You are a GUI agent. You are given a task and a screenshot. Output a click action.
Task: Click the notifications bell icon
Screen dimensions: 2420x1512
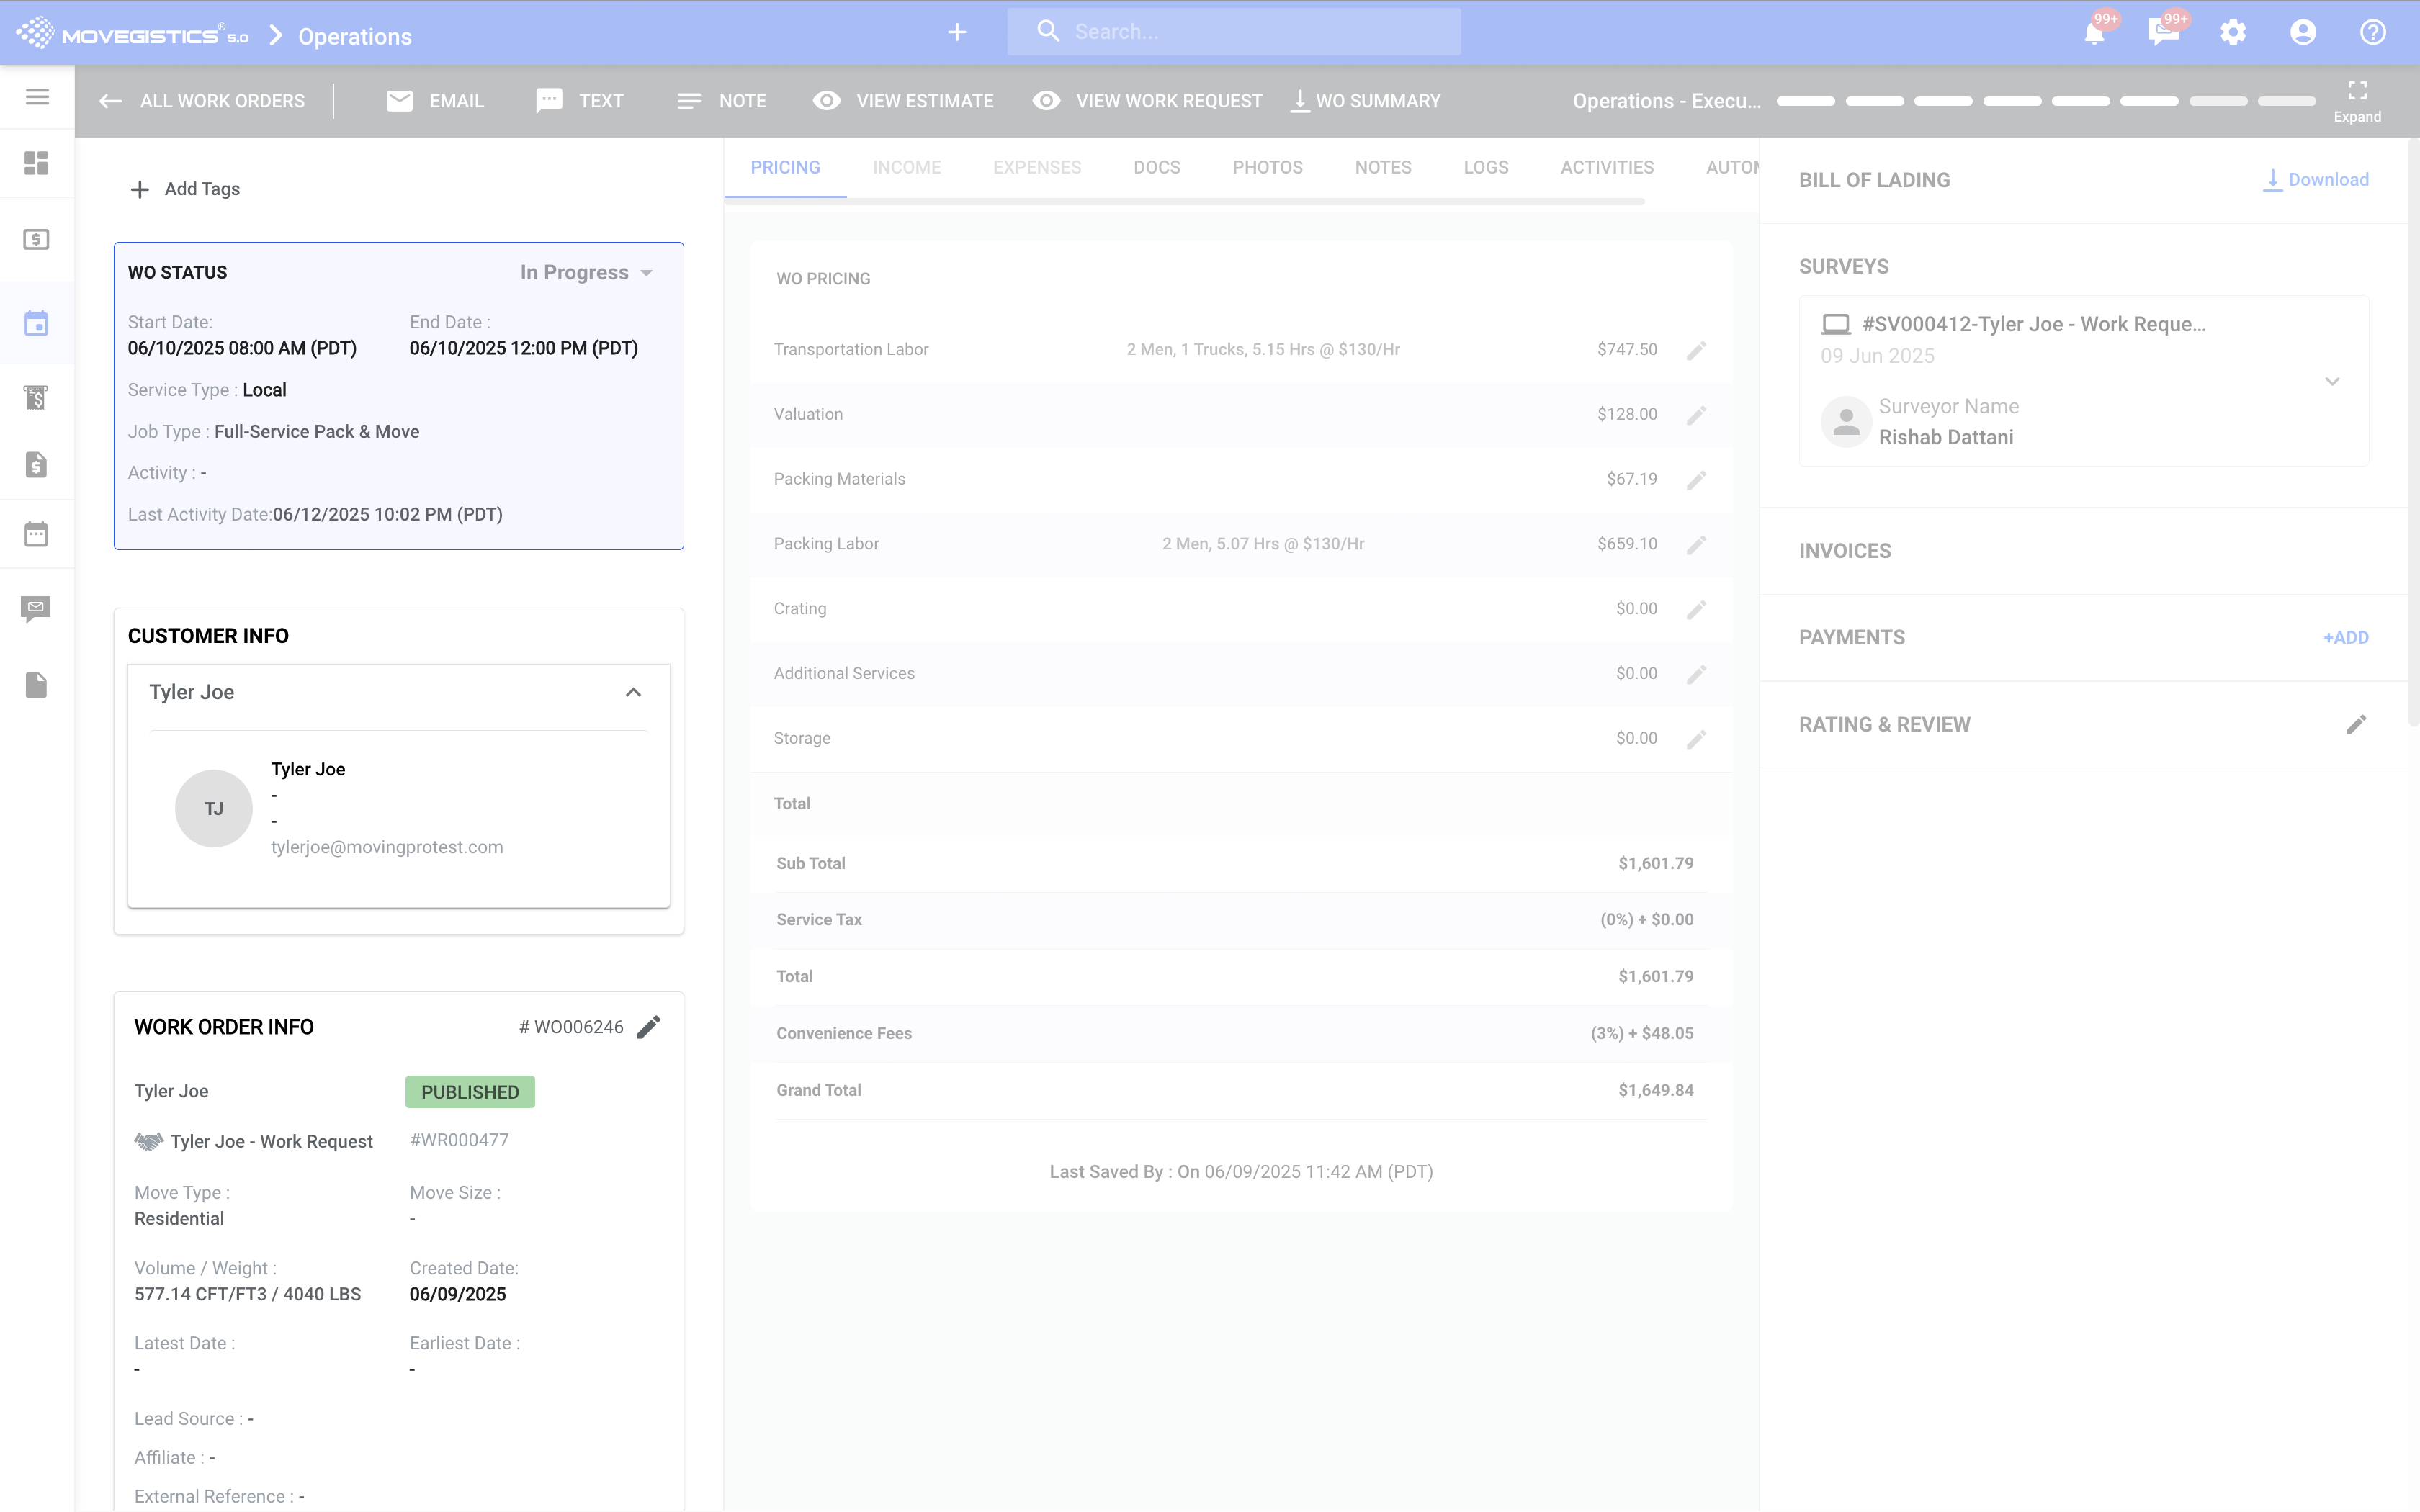(2093, 33)
